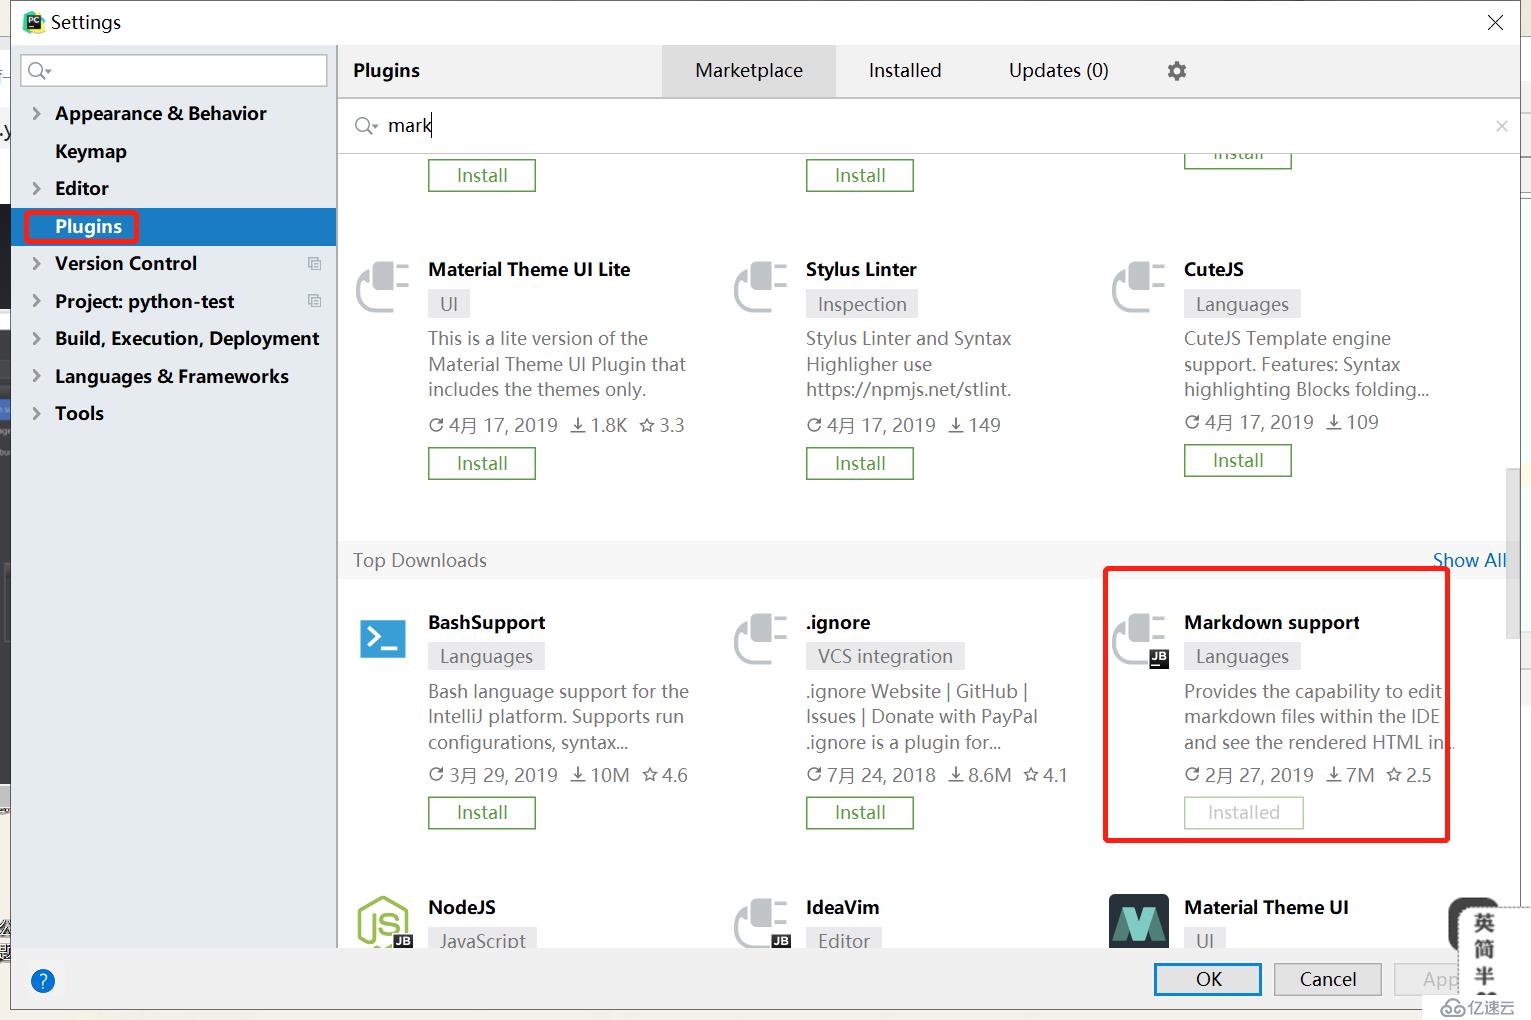The height and width of the screenshot is (1020, 1531).
Task: Expand the Project: python-test section
Action: tap(36, 301)
